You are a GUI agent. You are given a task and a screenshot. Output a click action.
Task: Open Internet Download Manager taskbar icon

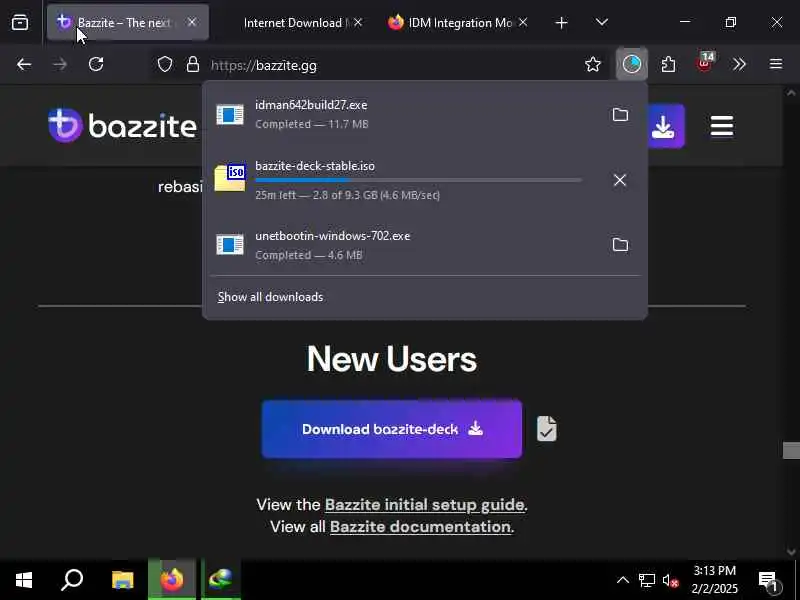[x=220, y=580]
